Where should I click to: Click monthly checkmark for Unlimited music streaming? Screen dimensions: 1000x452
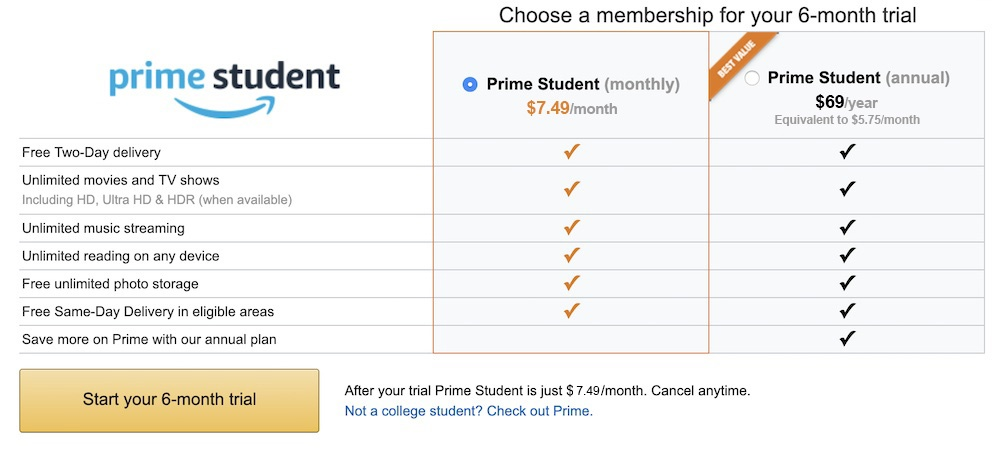coord(571,227)
